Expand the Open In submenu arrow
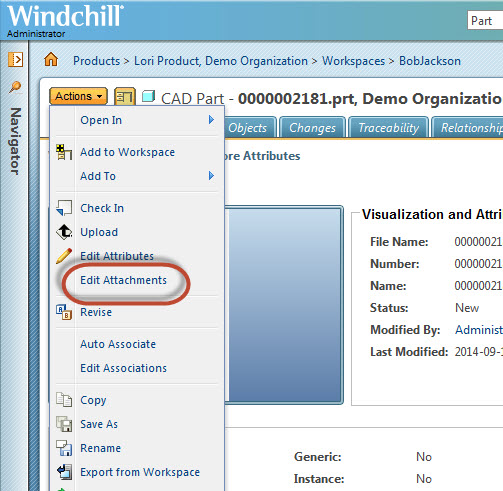Image resolution: width=503 pixels, height=491 pixels. tap(211, 120)
